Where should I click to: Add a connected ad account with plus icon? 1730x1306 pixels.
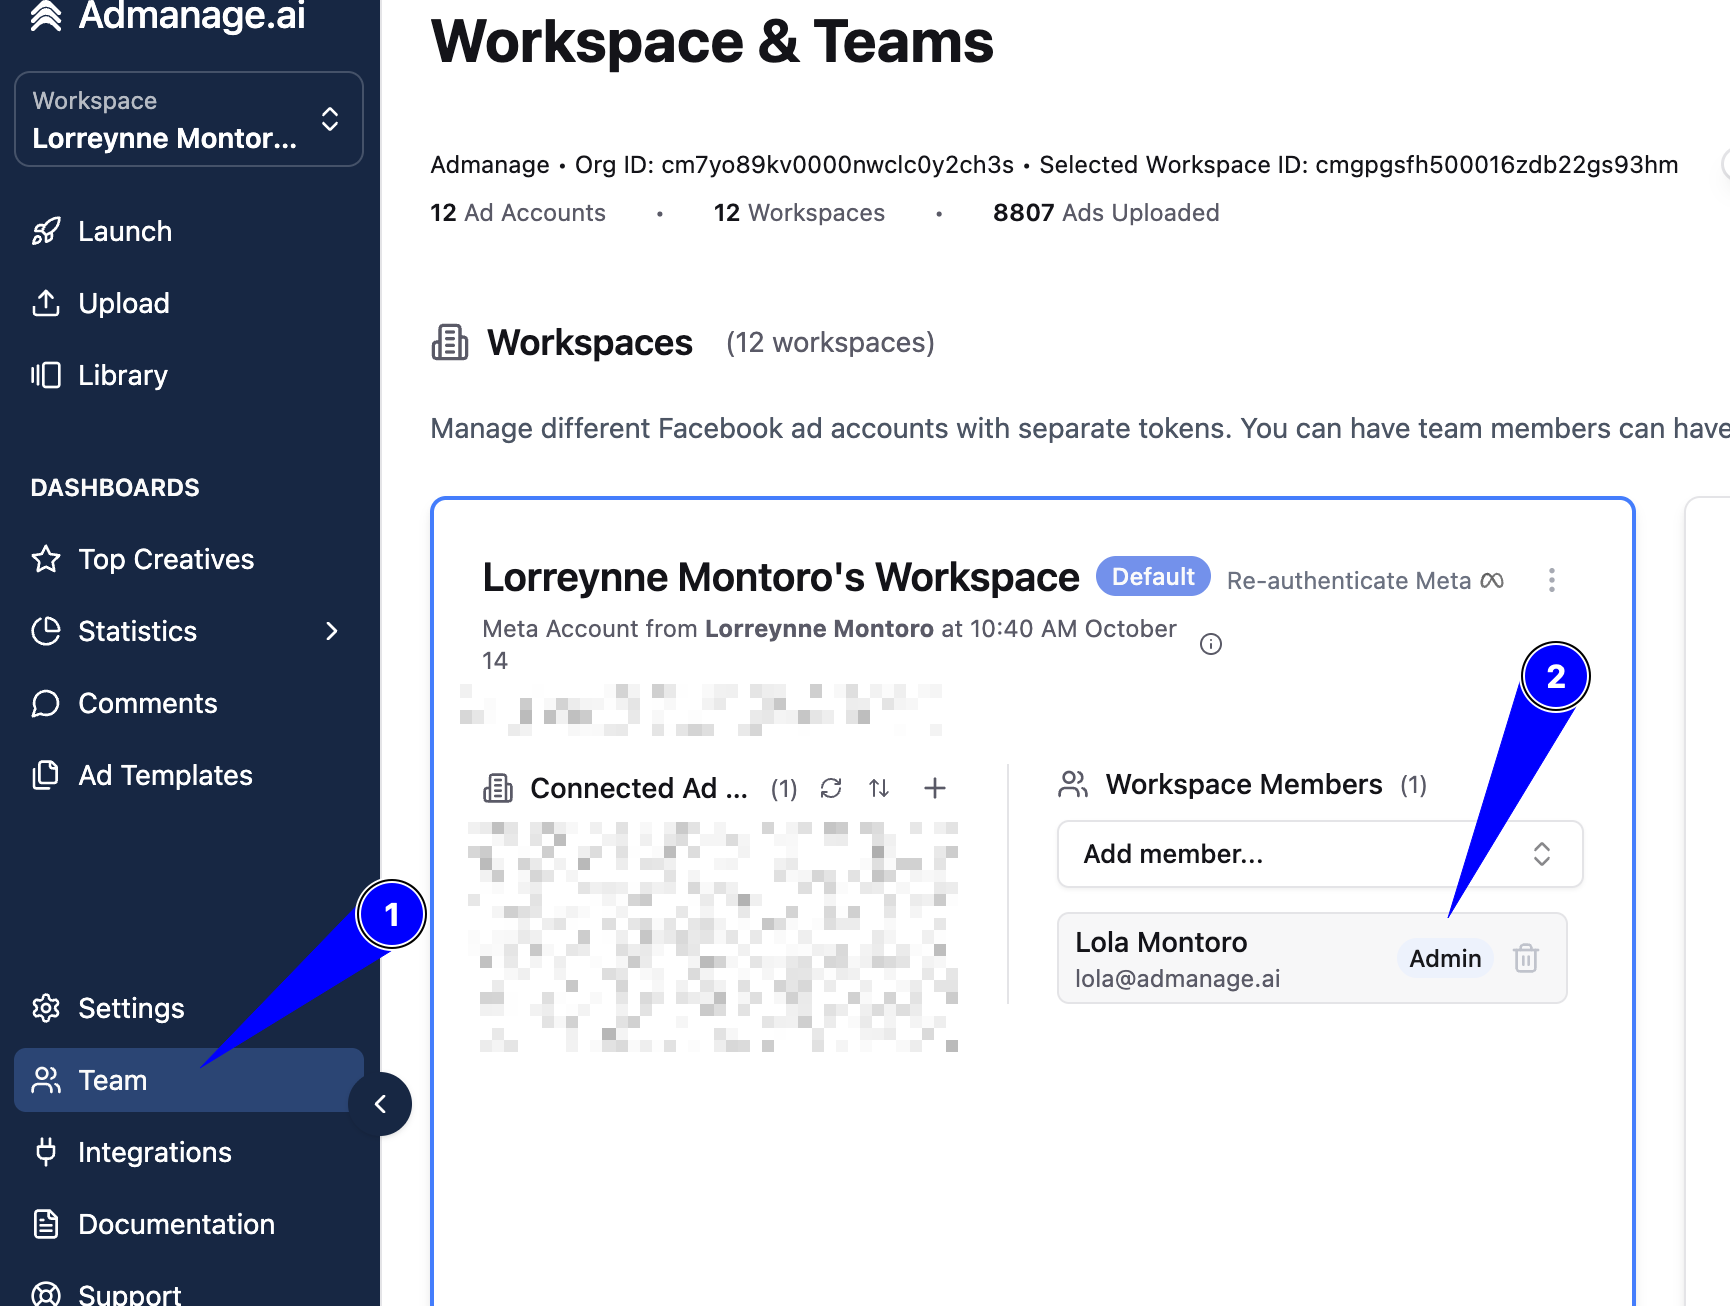click(935, 788)
